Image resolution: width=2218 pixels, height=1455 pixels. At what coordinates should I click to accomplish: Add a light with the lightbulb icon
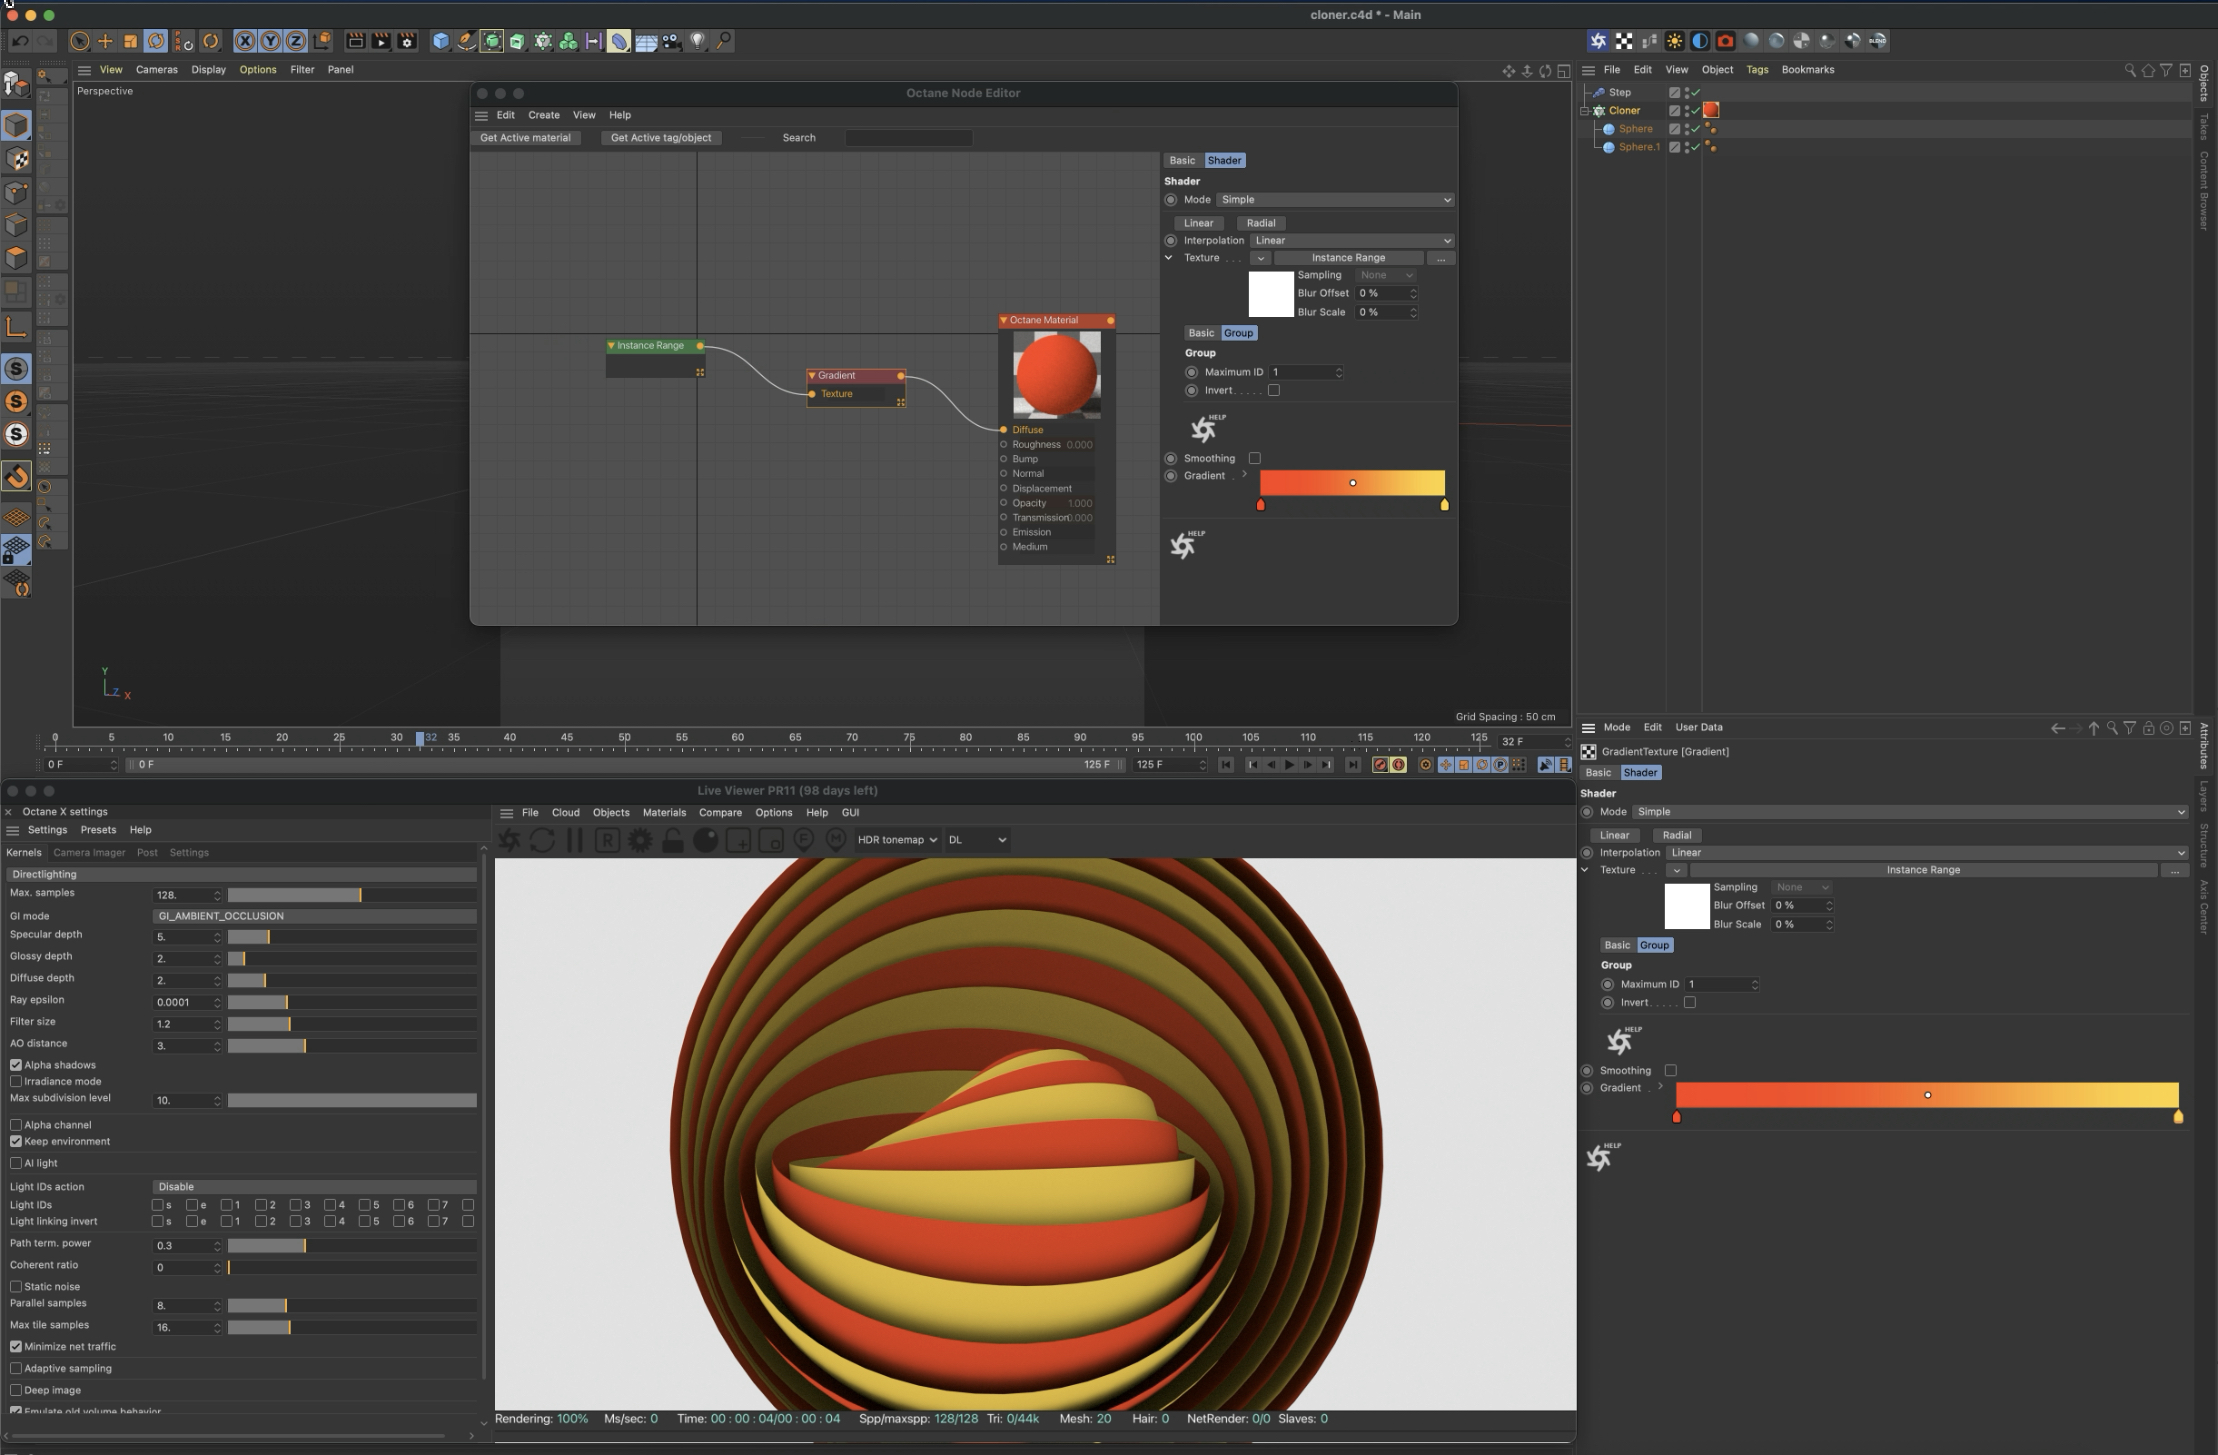coord(697,41)
